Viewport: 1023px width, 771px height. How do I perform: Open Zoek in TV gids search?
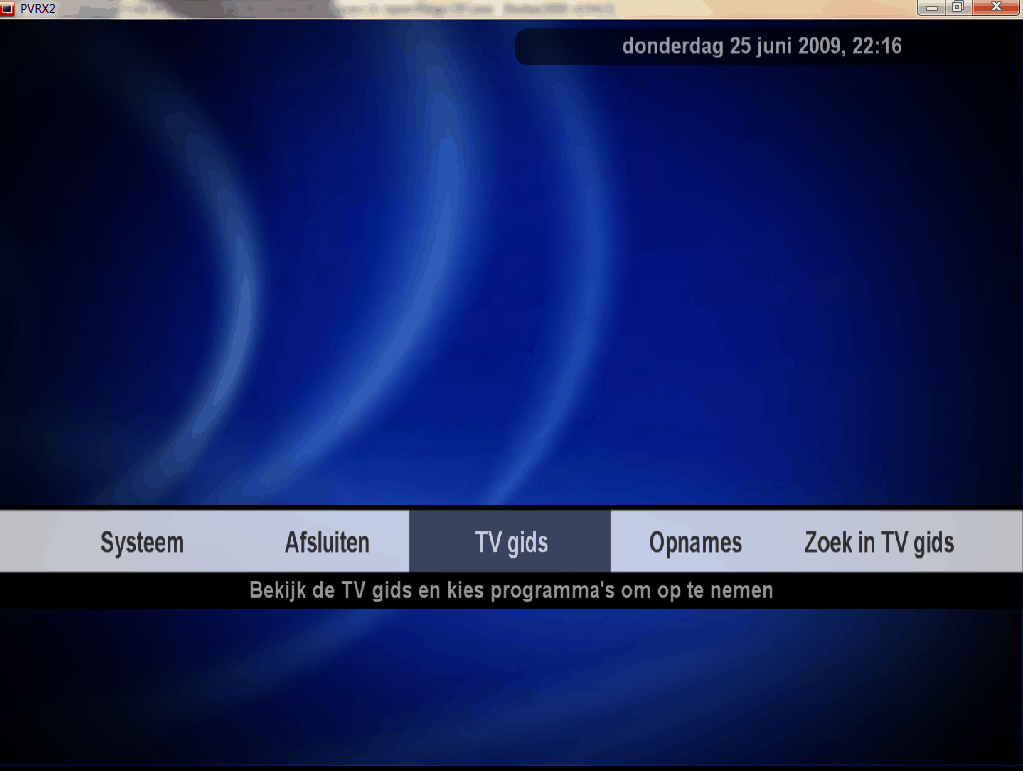879,543
